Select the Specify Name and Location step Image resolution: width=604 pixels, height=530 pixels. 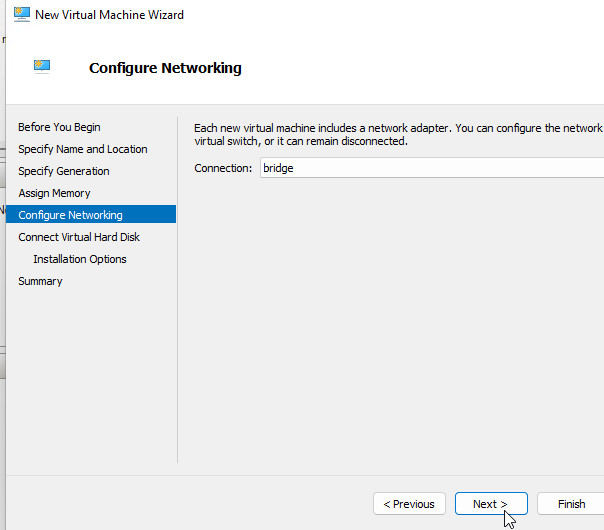82,149
